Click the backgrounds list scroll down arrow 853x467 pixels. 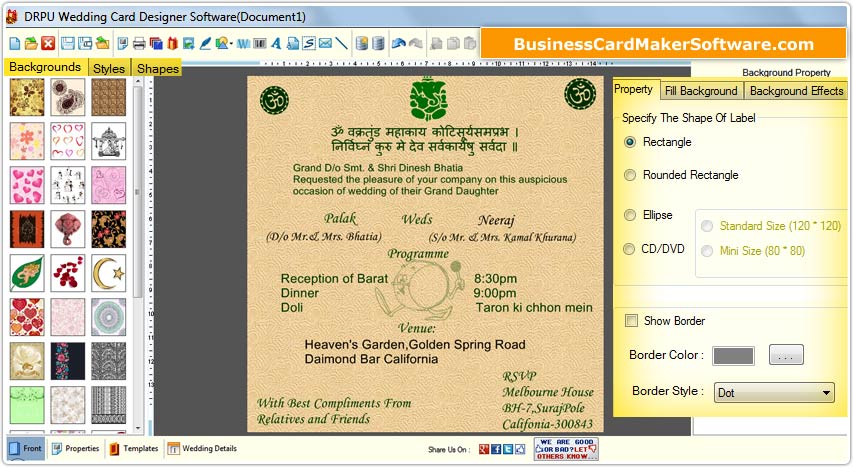pyautogui.click(x=138, y=428)
